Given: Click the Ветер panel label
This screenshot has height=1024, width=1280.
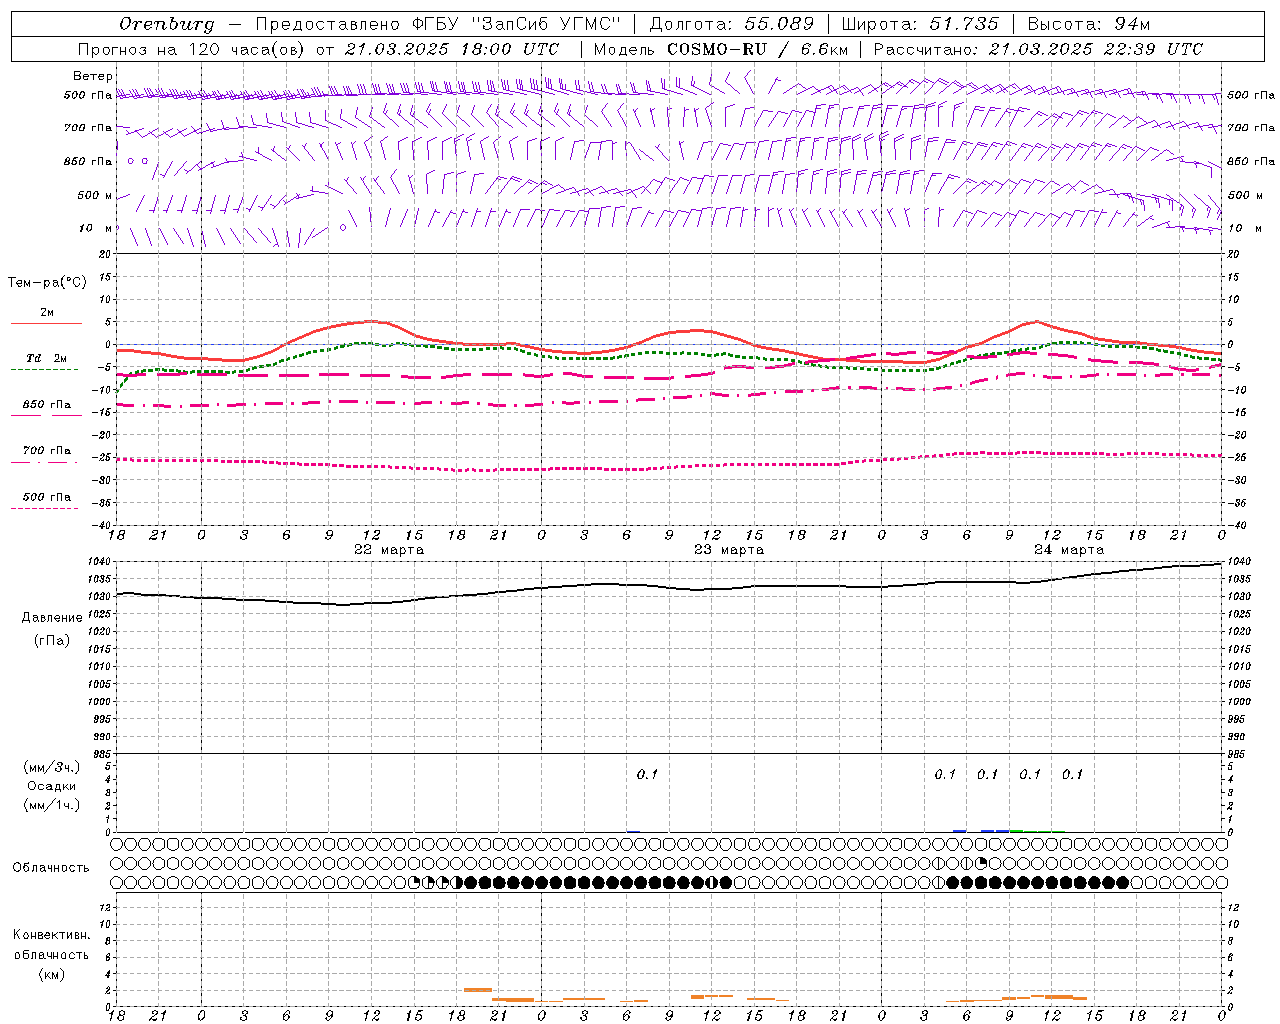Looking at the screenshot, I should [x=93, y=76].
